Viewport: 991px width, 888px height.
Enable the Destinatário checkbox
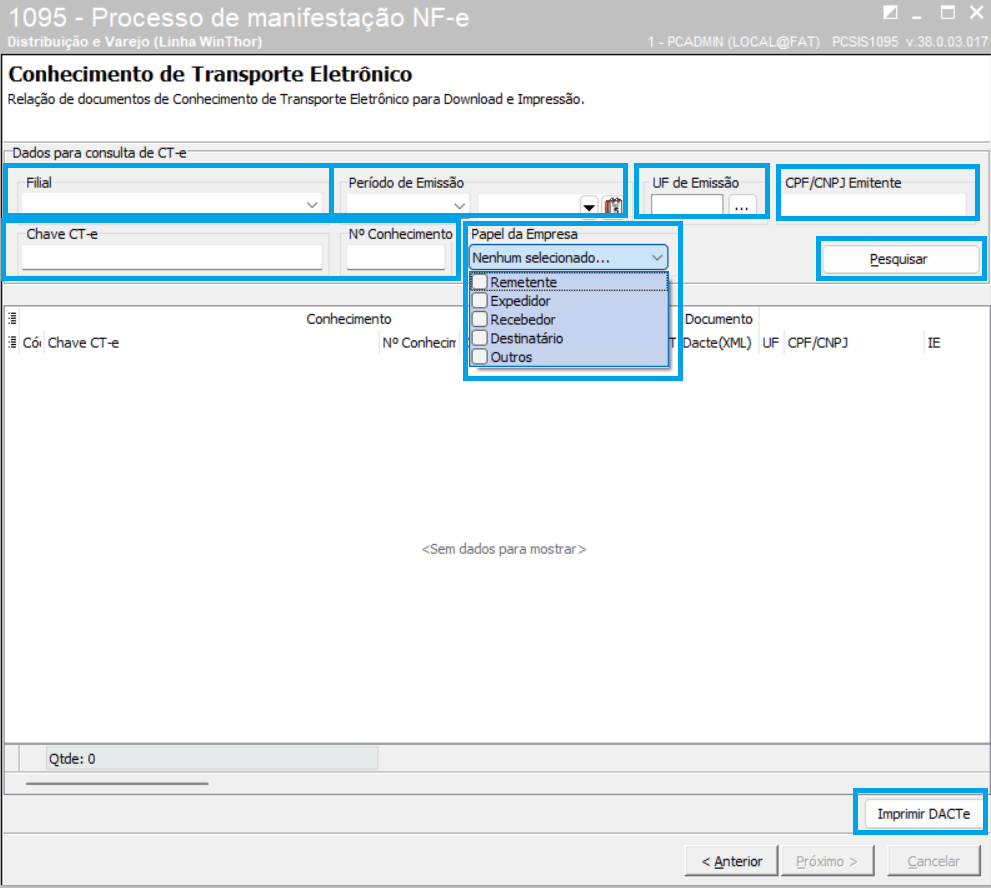480,338
